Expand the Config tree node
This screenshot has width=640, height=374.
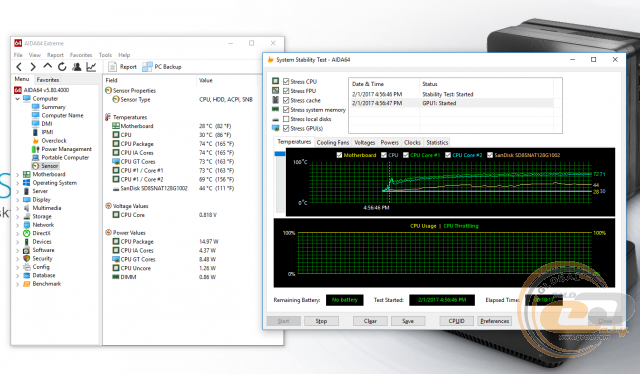18,267
